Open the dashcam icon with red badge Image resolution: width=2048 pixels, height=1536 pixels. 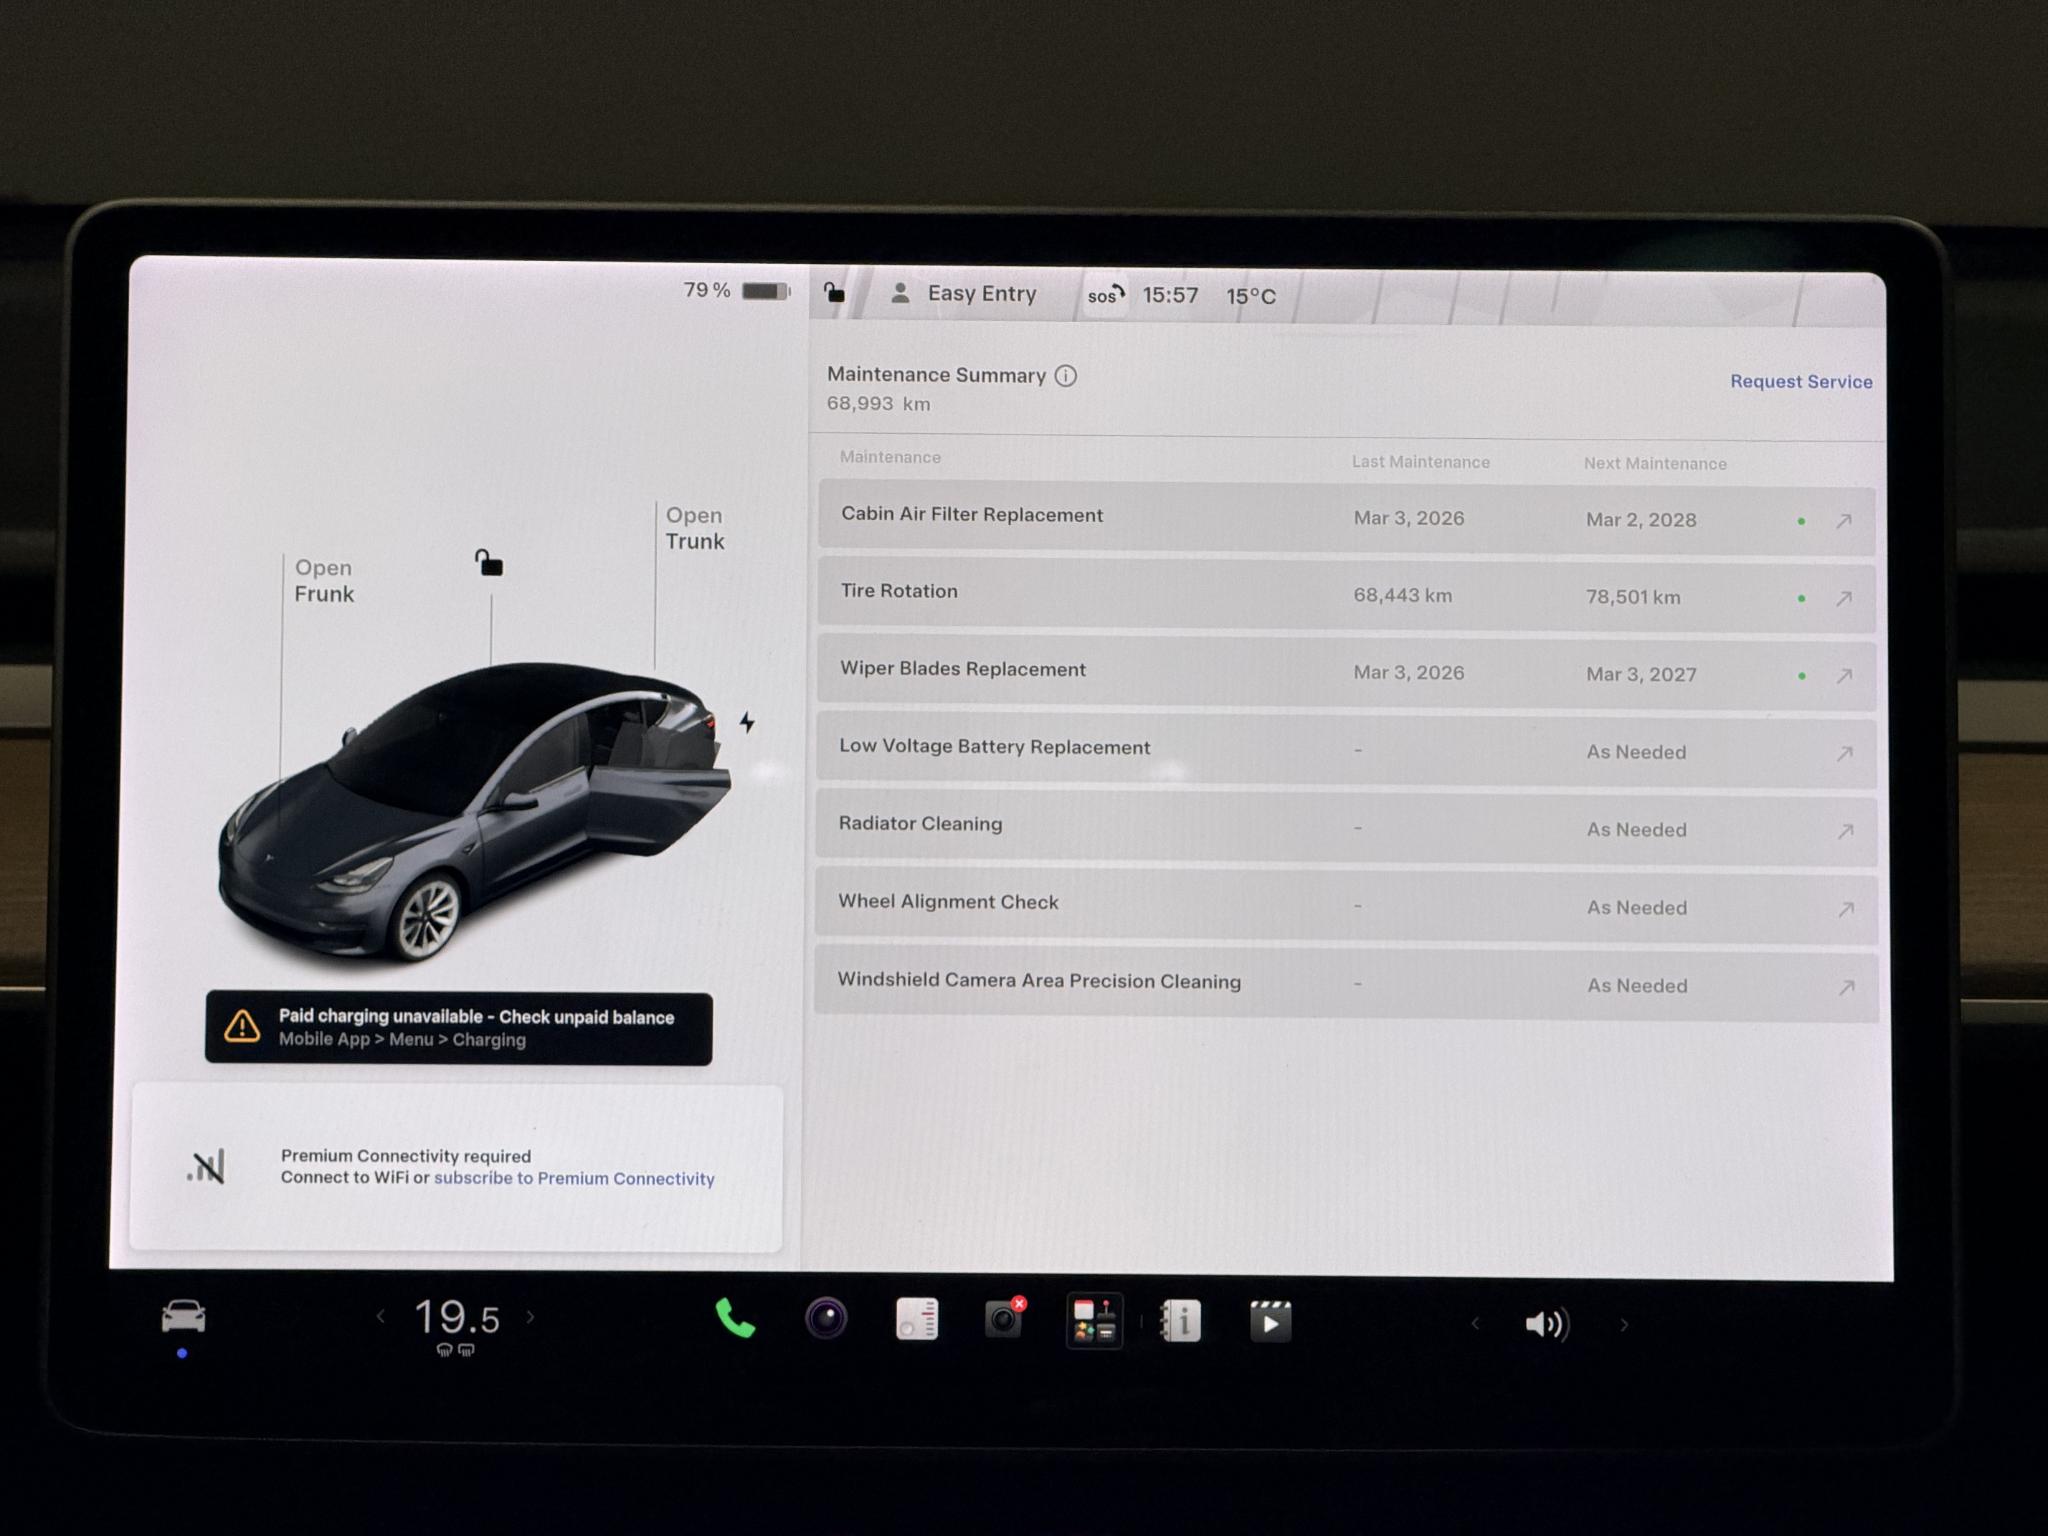pos(1004,1319)
